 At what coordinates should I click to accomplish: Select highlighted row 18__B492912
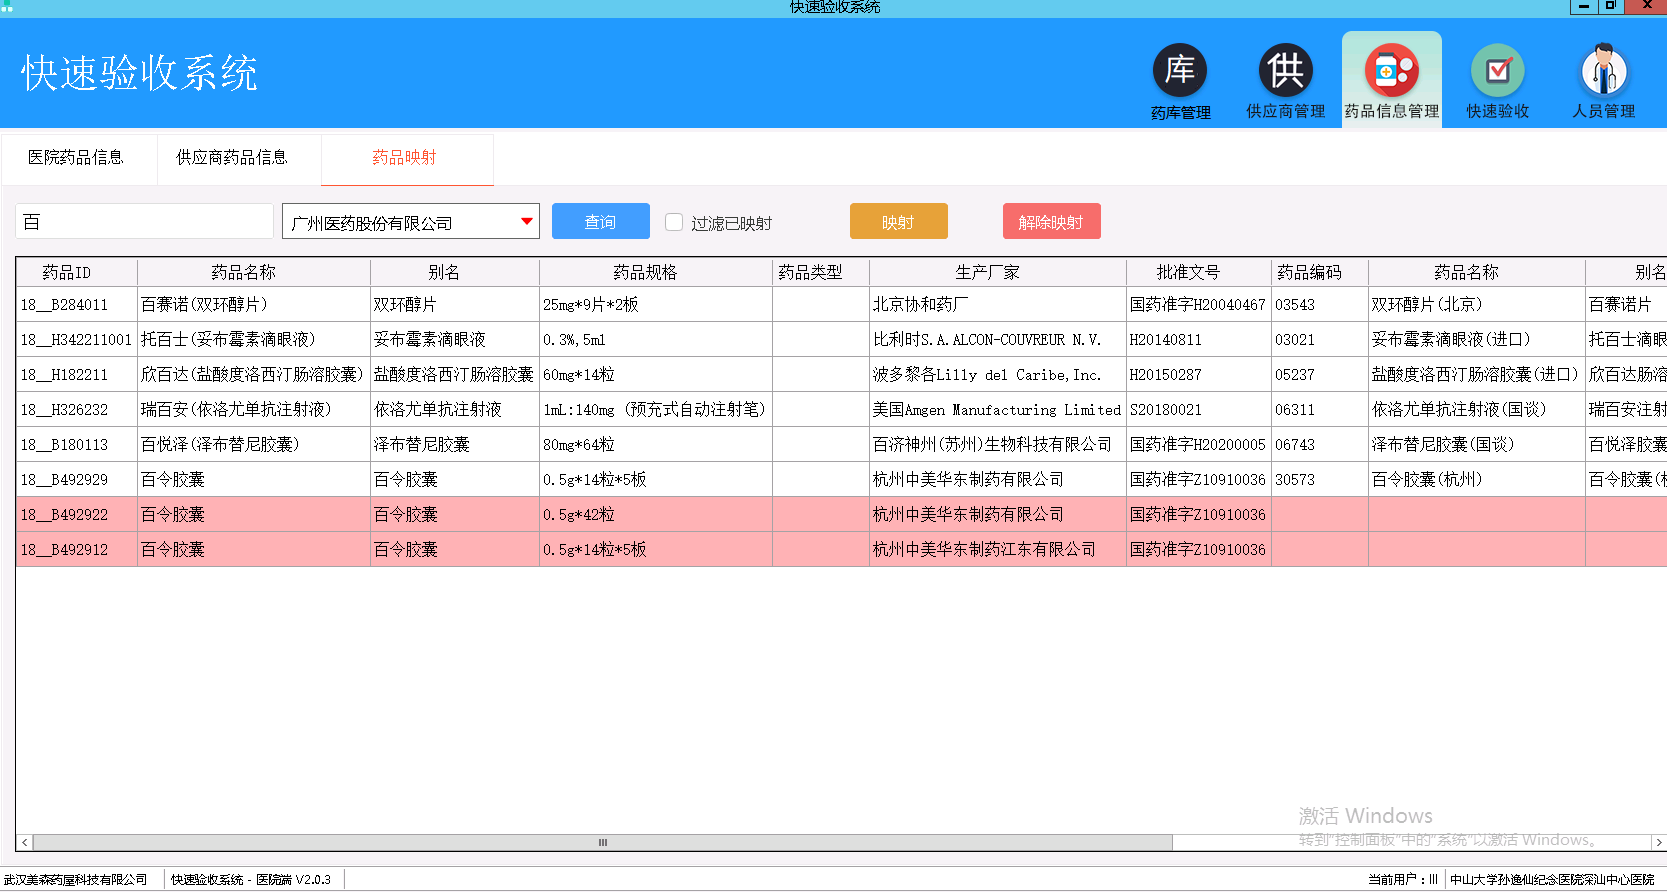(842, 549)
